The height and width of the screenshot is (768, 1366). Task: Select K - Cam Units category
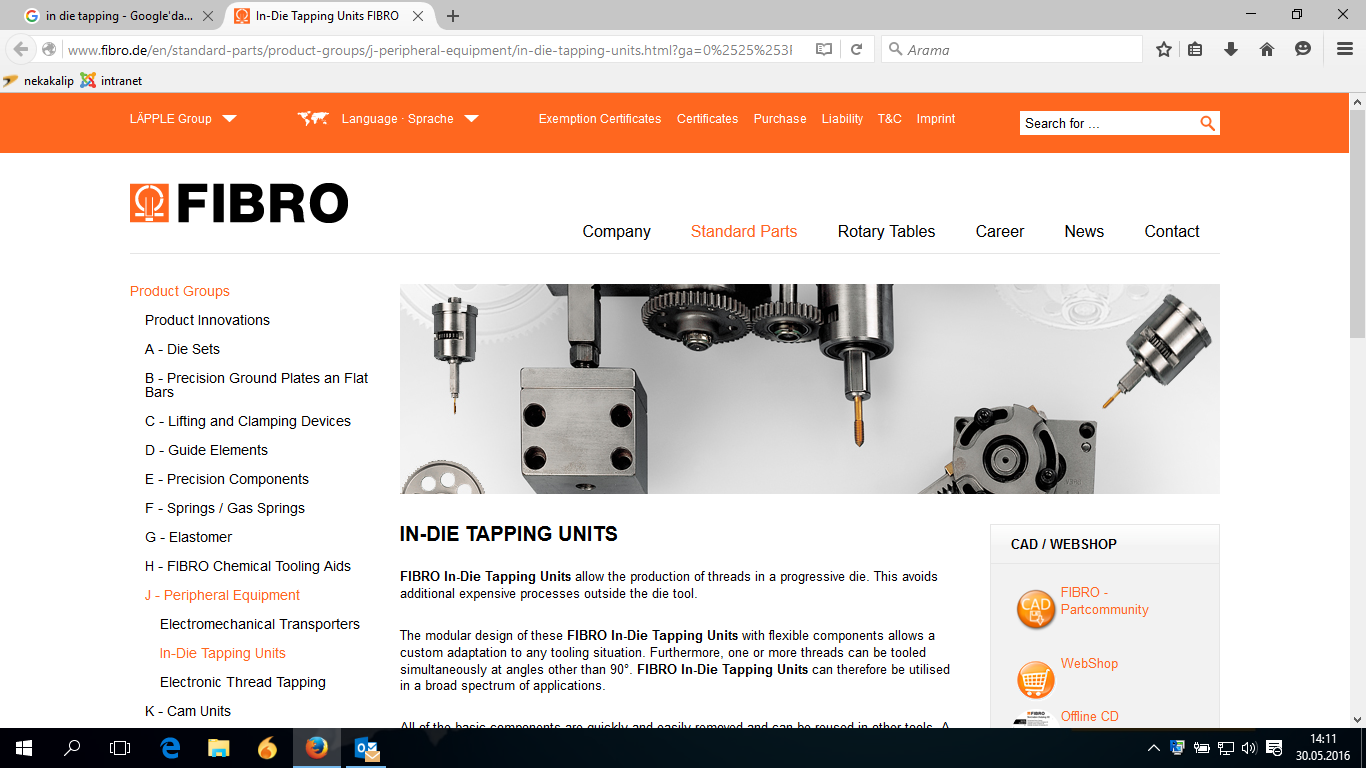[x=188, y=711]
